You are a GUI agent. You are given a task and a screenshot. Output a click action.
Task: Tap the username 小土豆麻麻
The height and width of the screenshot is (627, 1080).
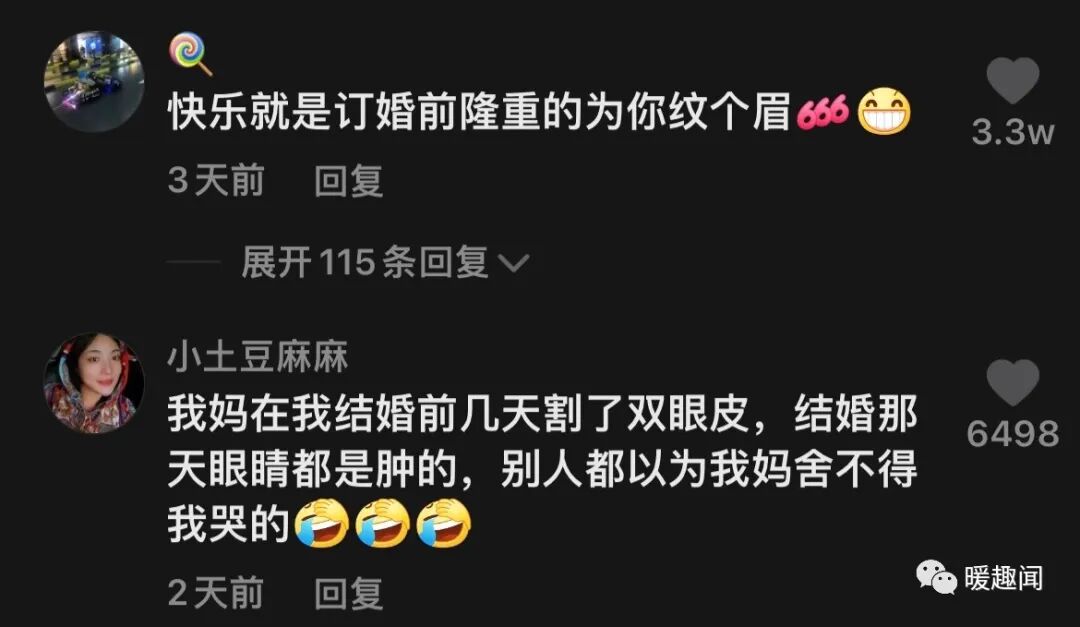258,357
